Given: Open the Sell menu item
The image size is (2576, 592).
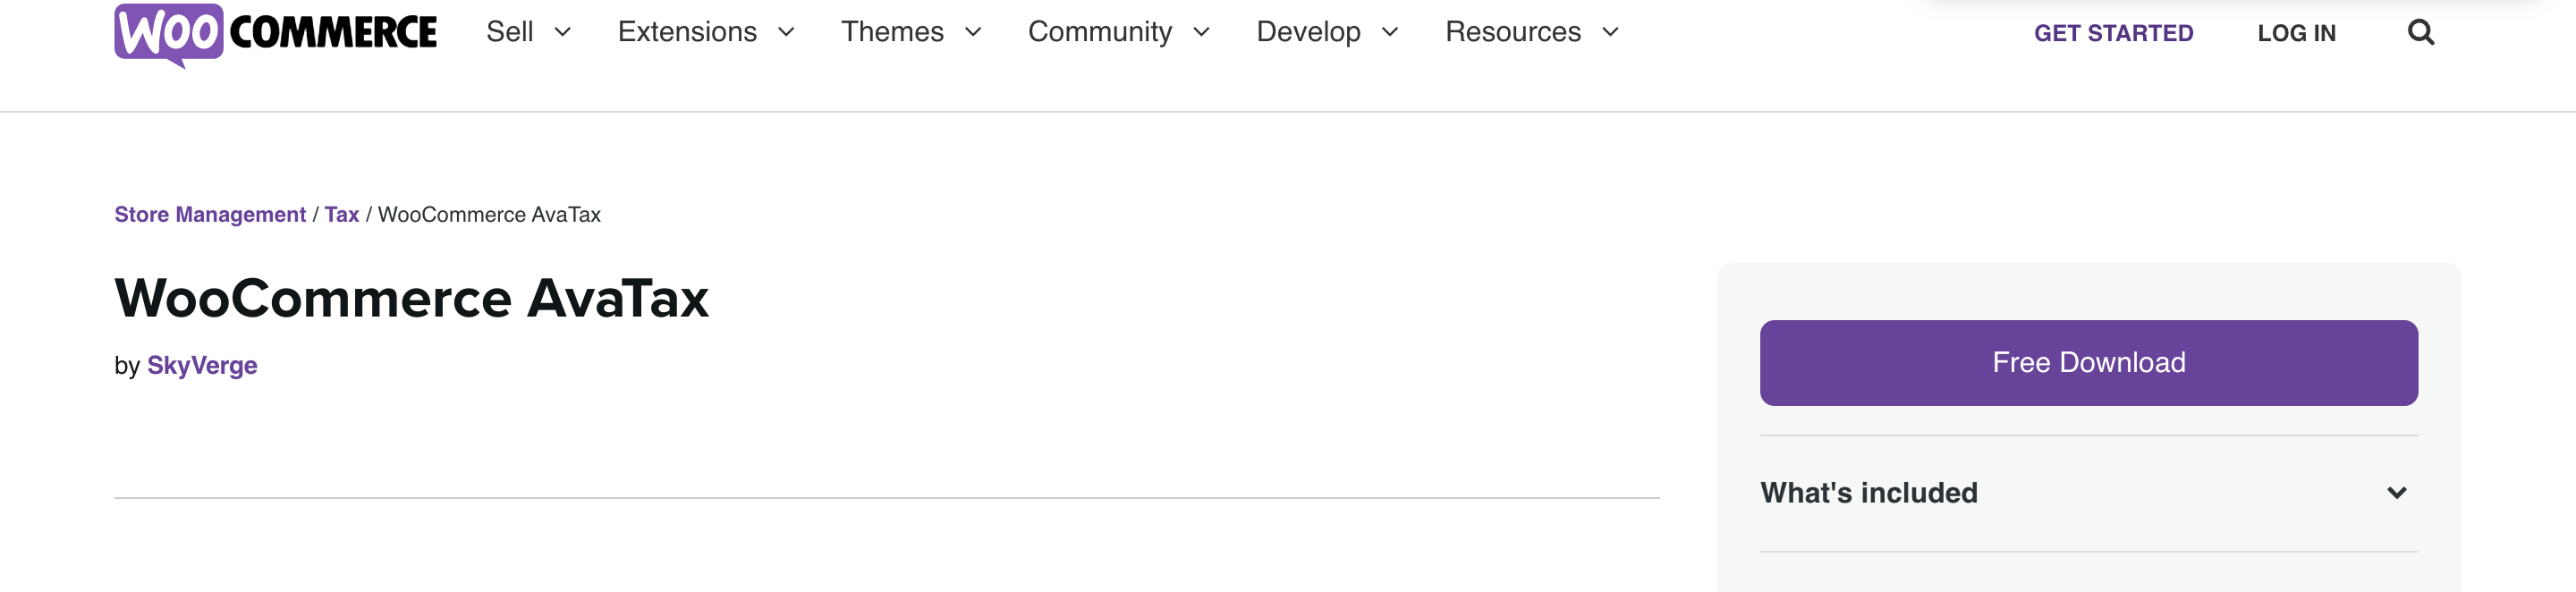Looking at the screenshot, I should [x=509, y=32].
